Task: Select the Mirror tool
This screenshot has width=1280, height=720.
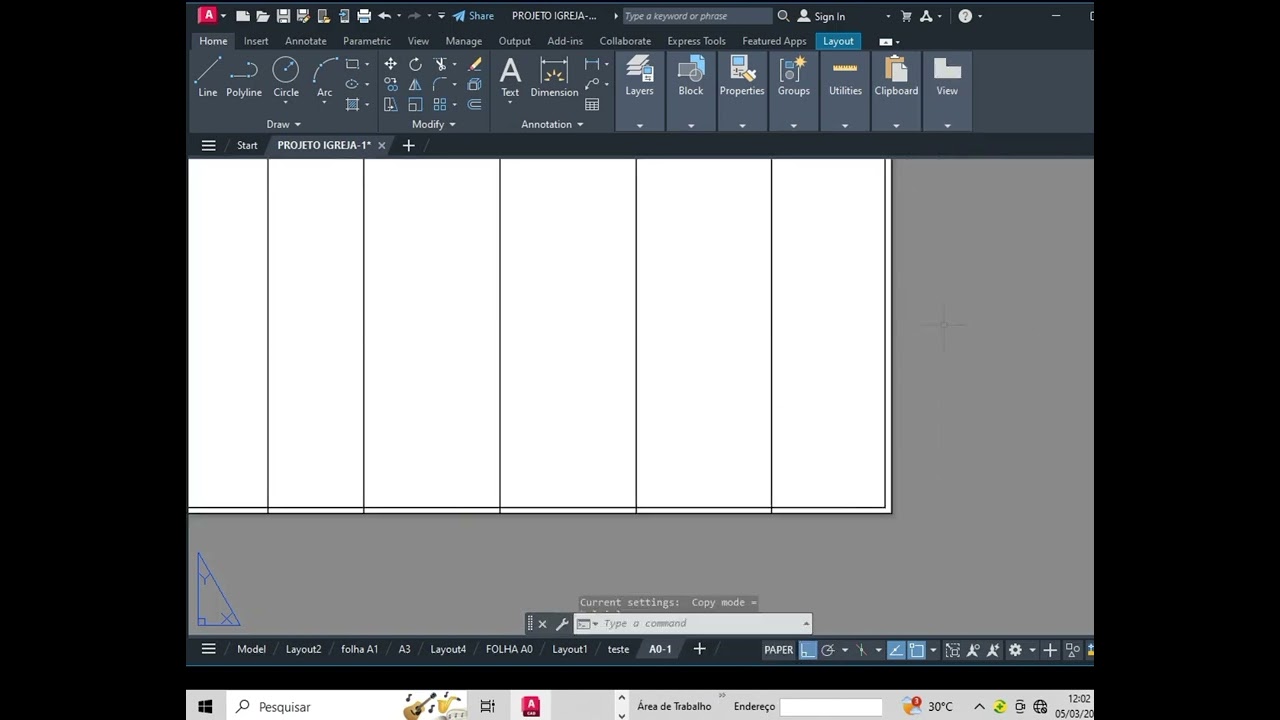Action: coord(415,84)
